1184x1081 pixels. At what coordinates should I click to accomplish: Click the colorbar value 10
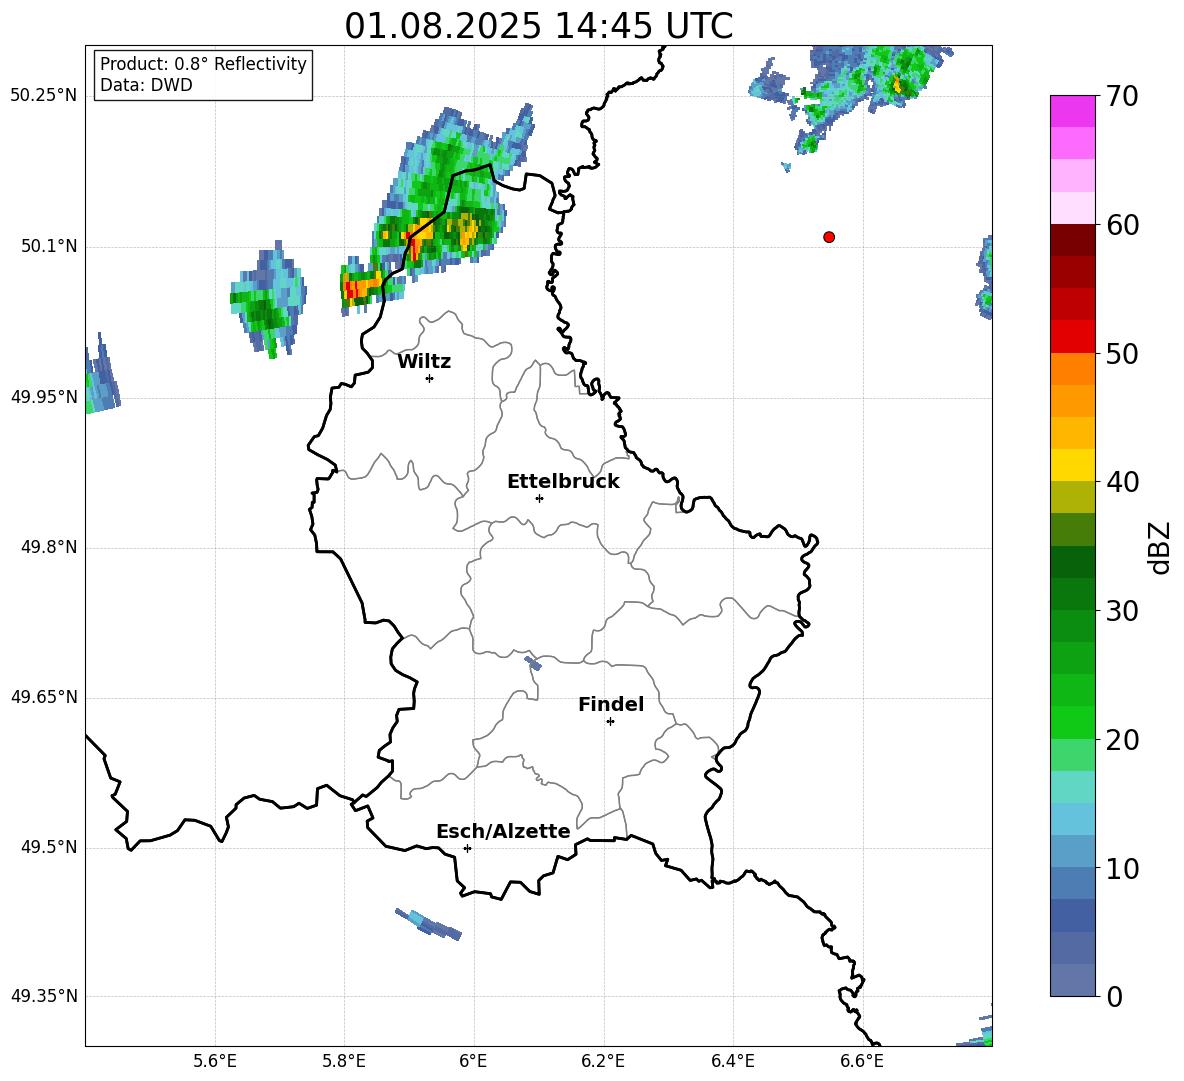point(1122,868)
